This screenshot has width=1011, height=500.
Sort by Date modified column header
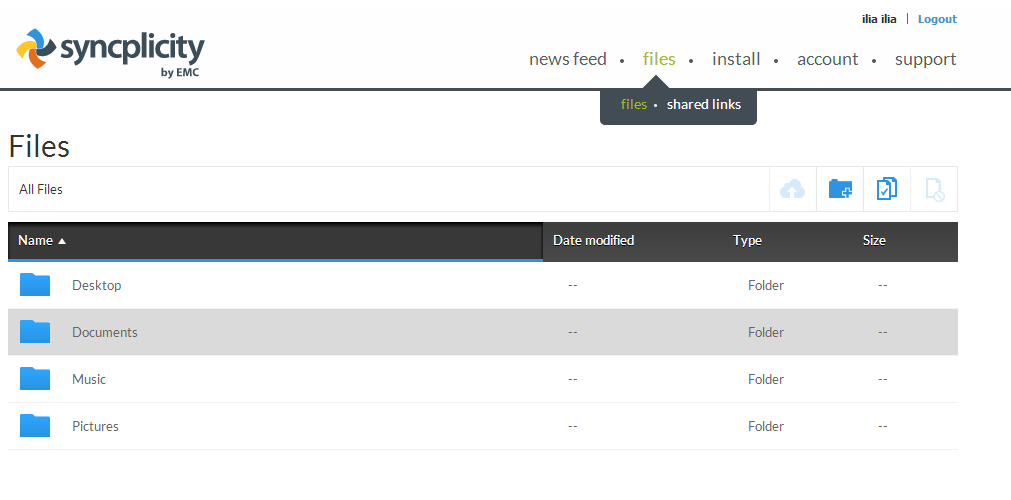(x=593, y=240)
